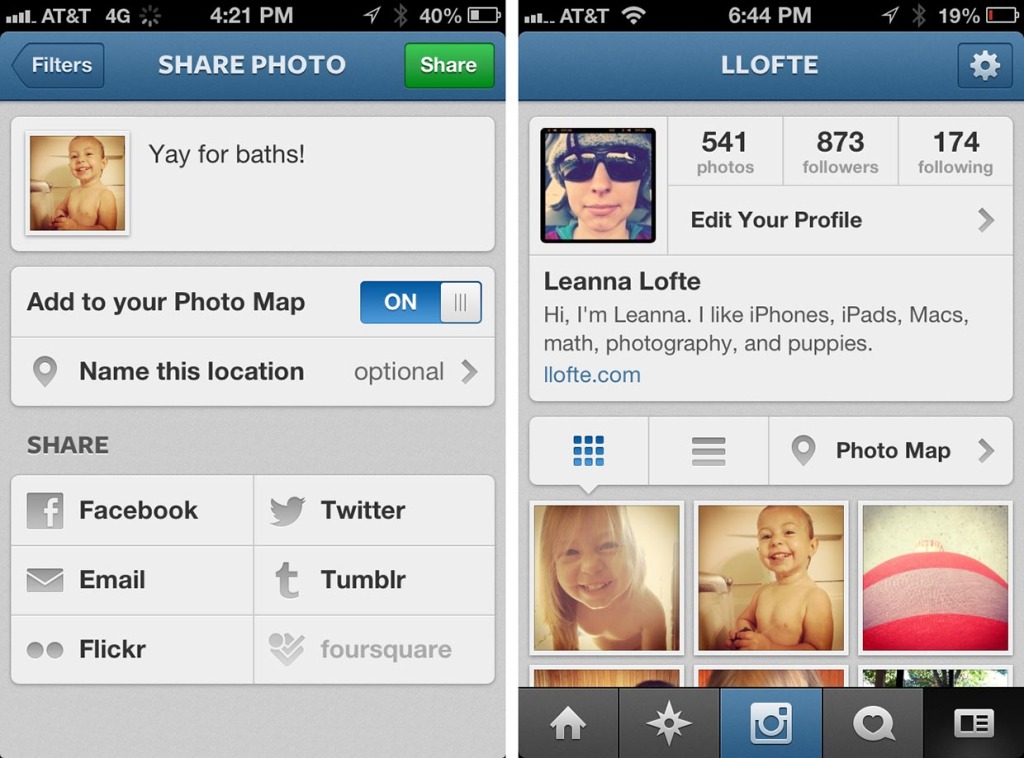Open the llofte.com link

coord(592,375)
